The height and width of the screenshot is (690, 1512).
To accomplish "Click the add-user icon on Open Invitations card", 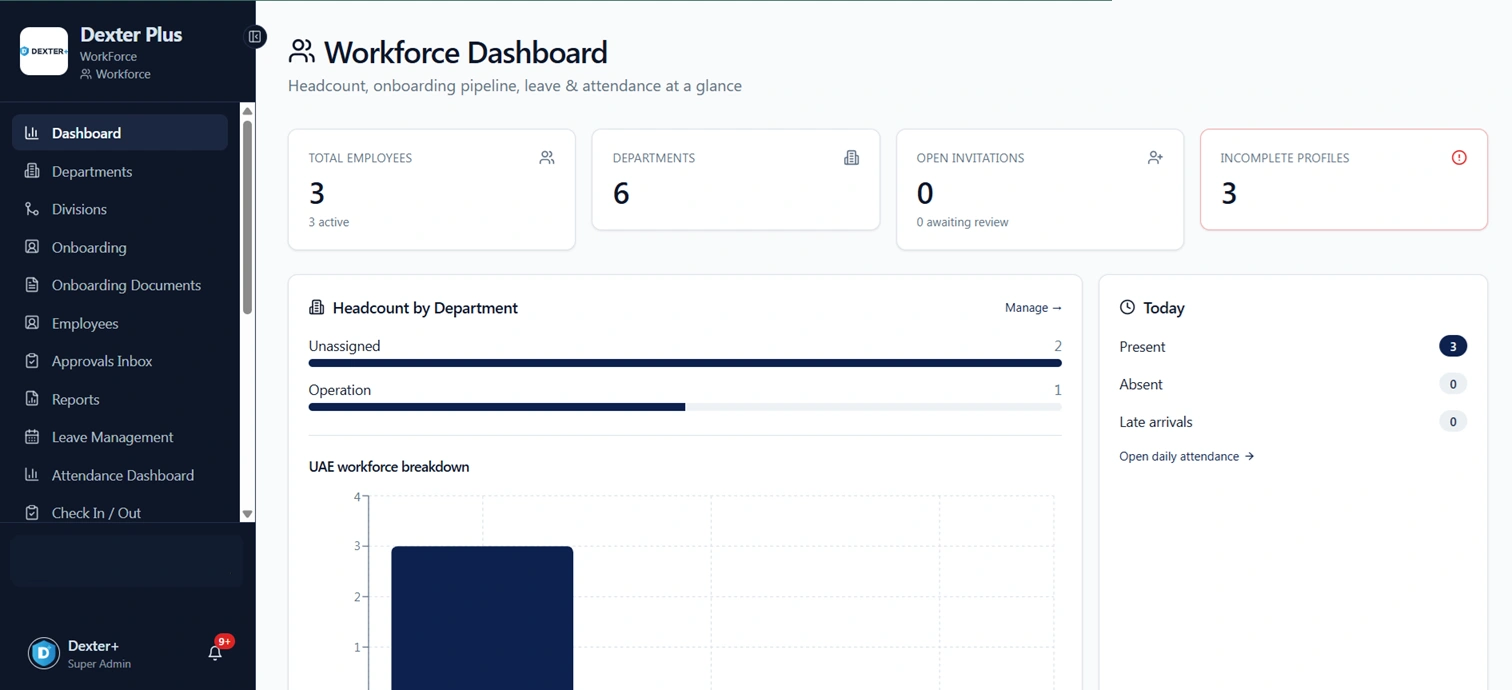I will tap(1155, 158).
